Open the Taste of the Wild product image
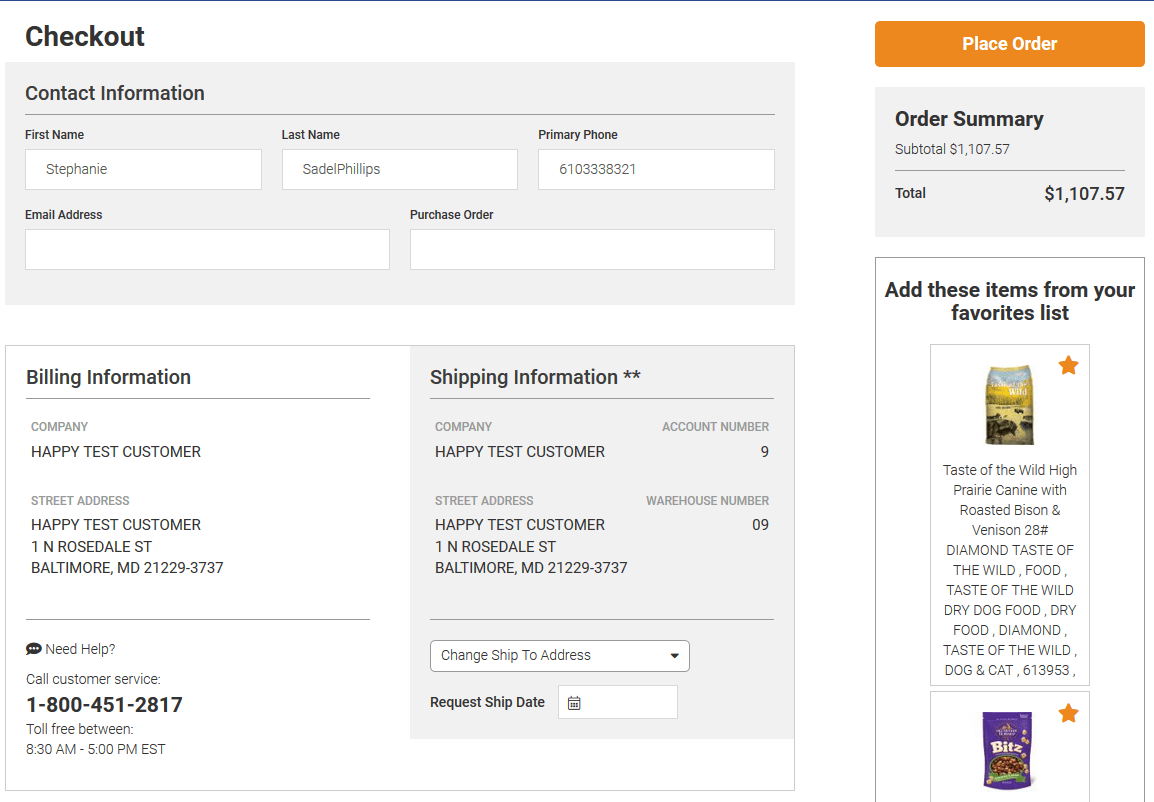This screenshot has height=802, width=1154. 1010,405
